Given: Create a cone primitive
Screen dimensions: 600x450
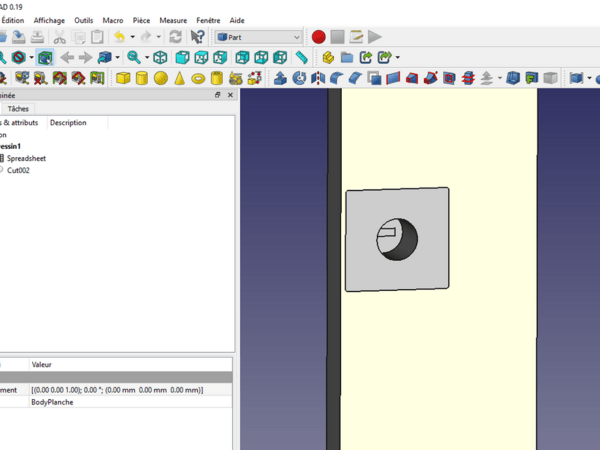Looking at the screenshot, I should click(x=180, y=78).
